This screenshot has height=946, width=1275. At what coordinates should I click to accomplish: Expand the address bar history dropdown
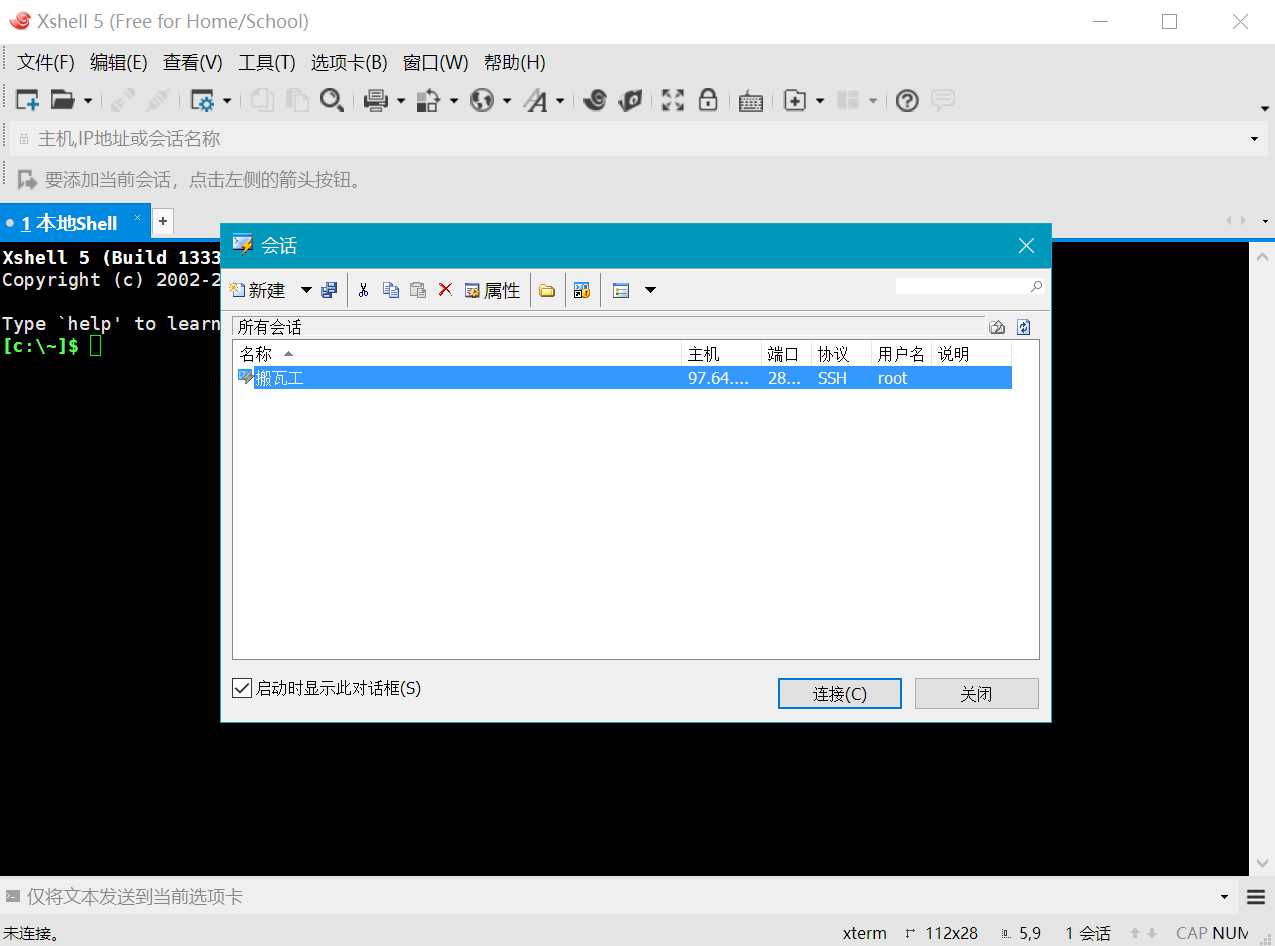pos(1255,139)
